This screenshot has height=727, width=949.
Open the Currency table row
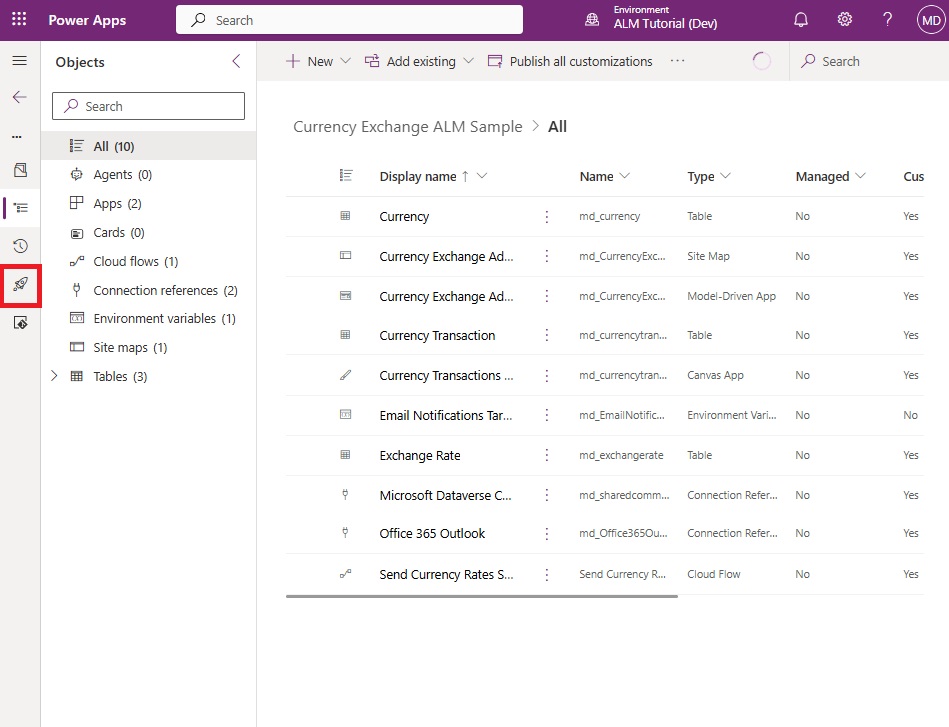(404, 217)
